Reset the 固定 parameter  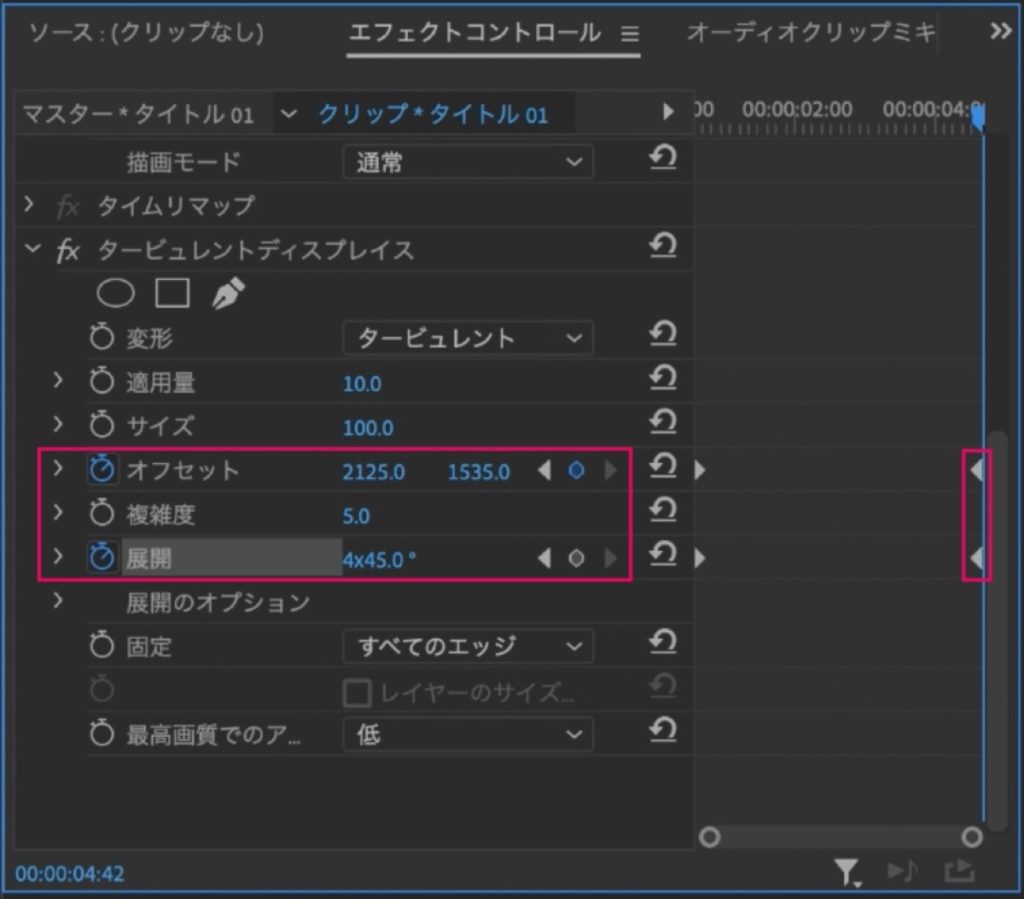(x=663, y=643)
